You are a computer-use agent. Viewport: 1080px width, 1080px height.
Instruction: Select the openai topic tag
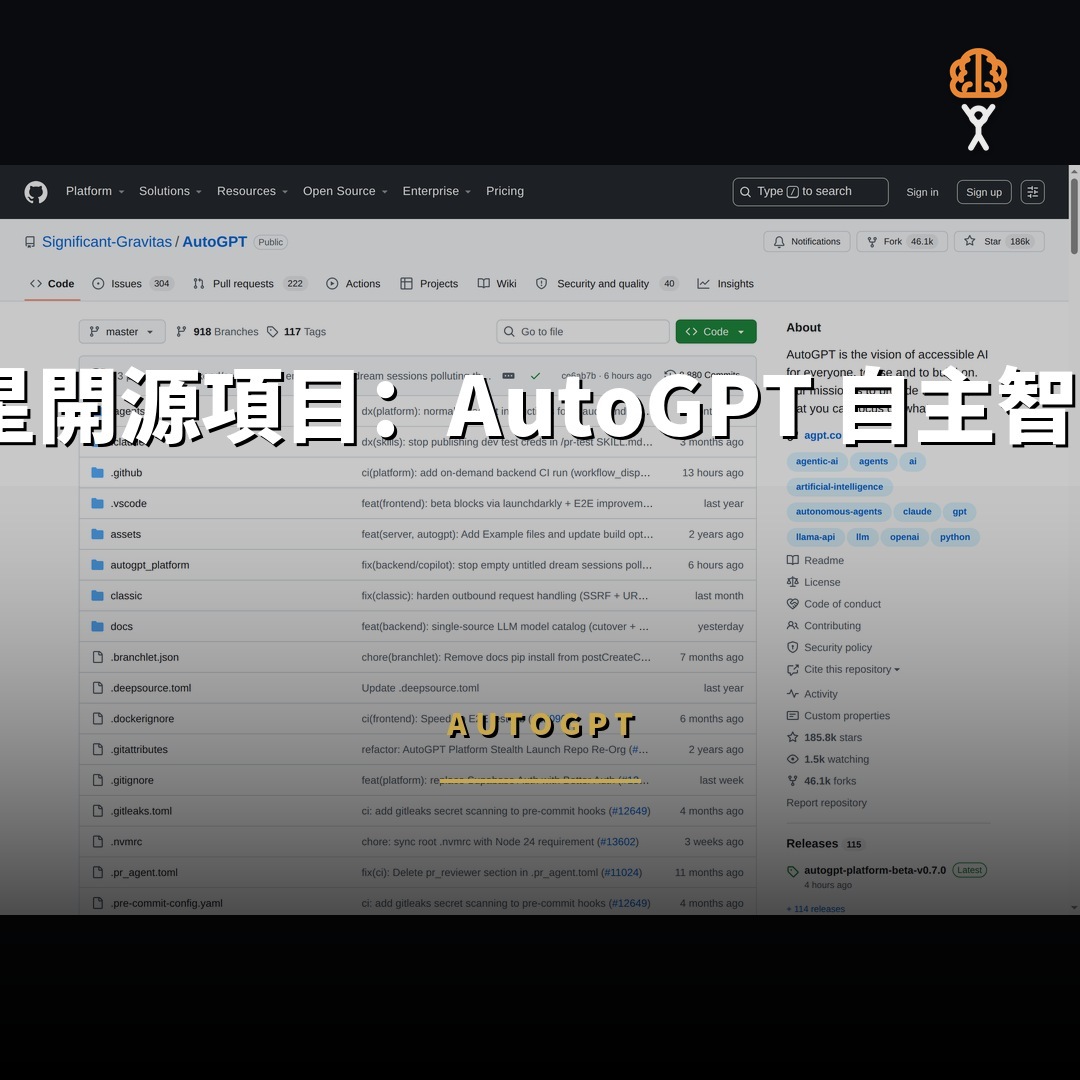click(904, 537)
